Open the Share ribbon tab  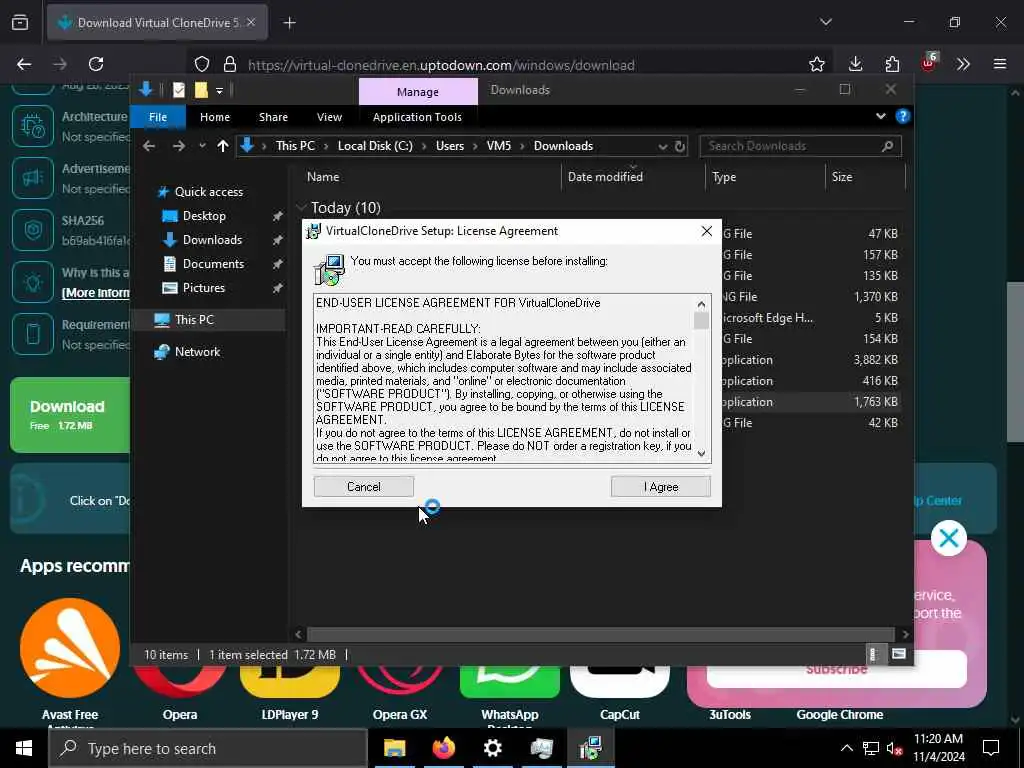point(273,117)
